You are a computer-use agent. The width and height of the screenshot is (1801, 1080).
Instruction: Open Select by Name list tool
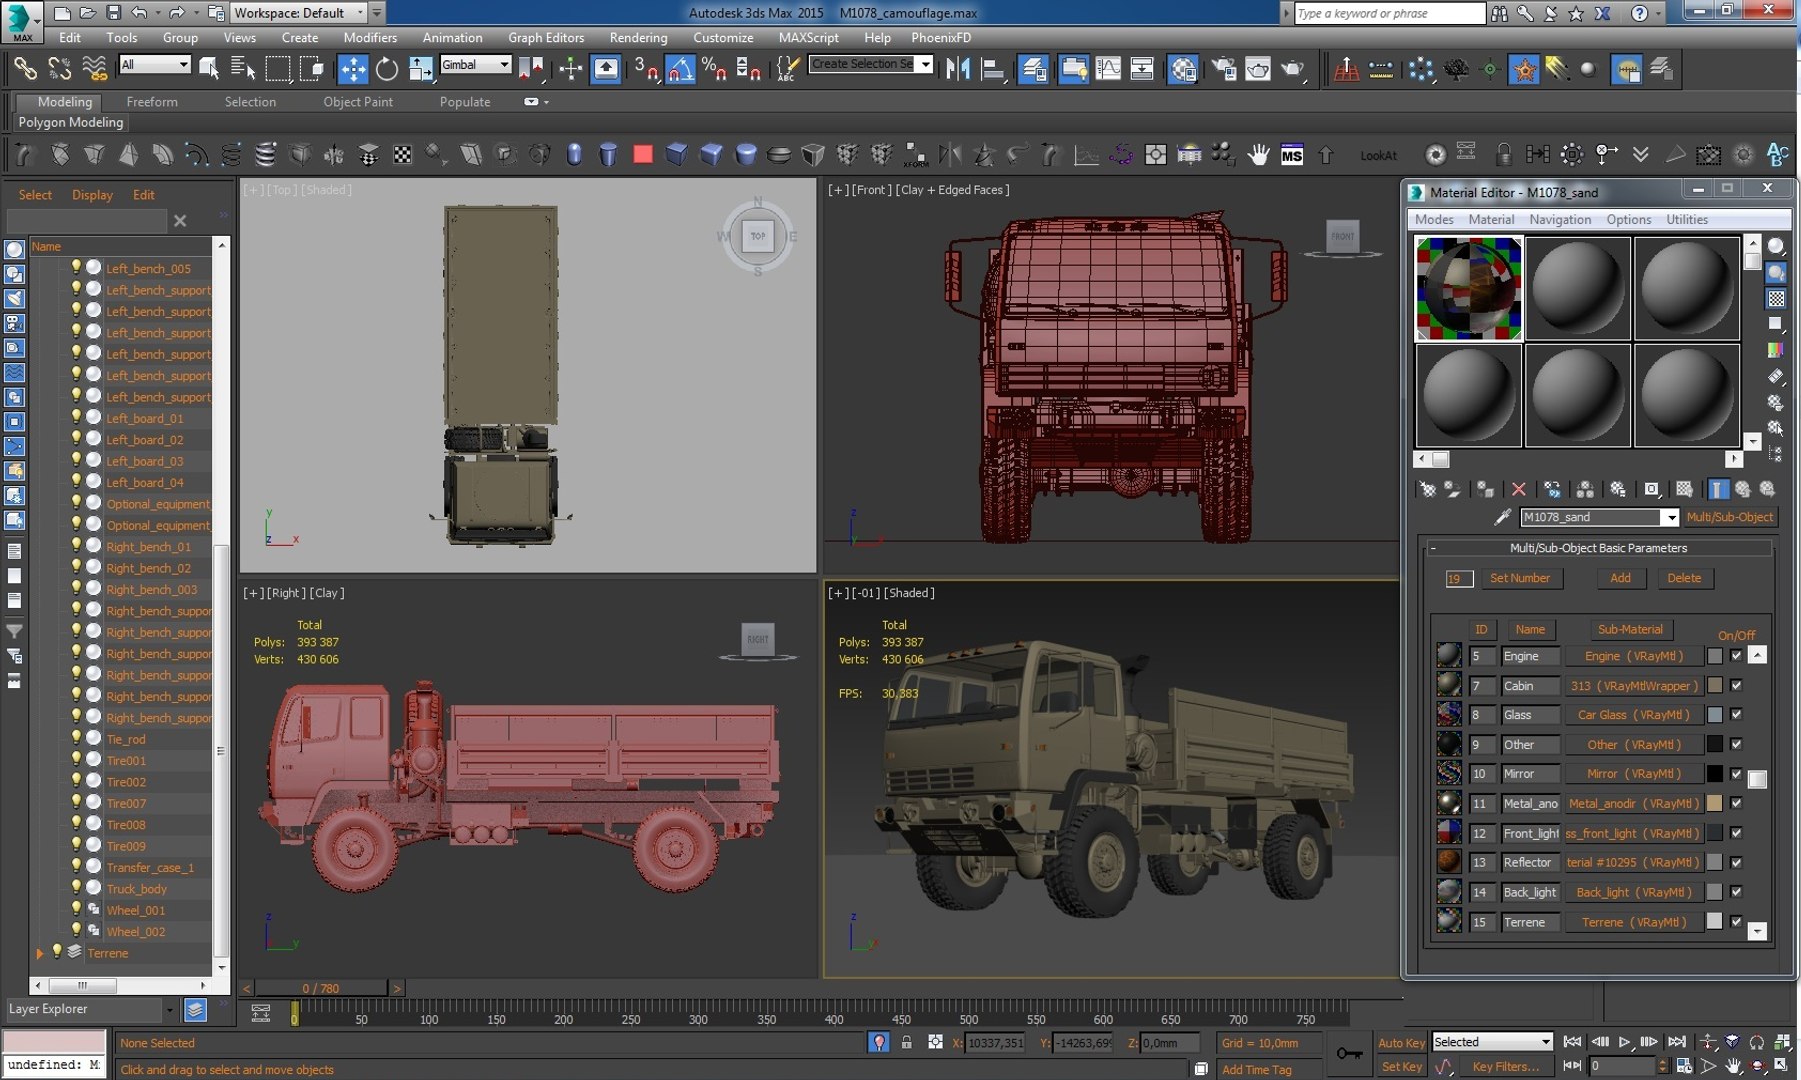tap(242, 69)
